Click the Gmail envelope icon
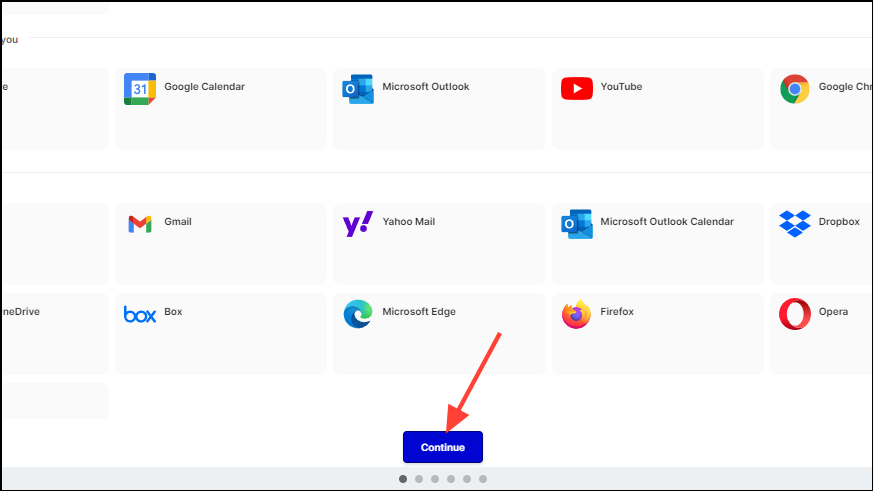 click(x=140, y=224)
